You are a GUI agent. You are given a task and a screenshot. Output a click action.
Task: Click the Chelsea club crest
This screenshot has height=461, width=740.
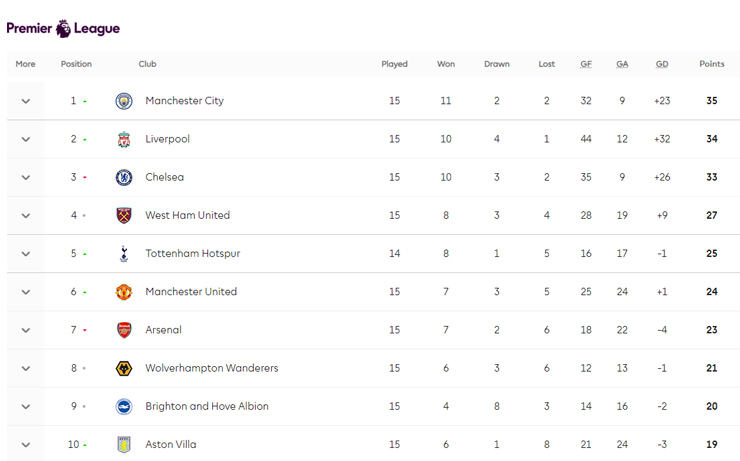tap(124, 177)
